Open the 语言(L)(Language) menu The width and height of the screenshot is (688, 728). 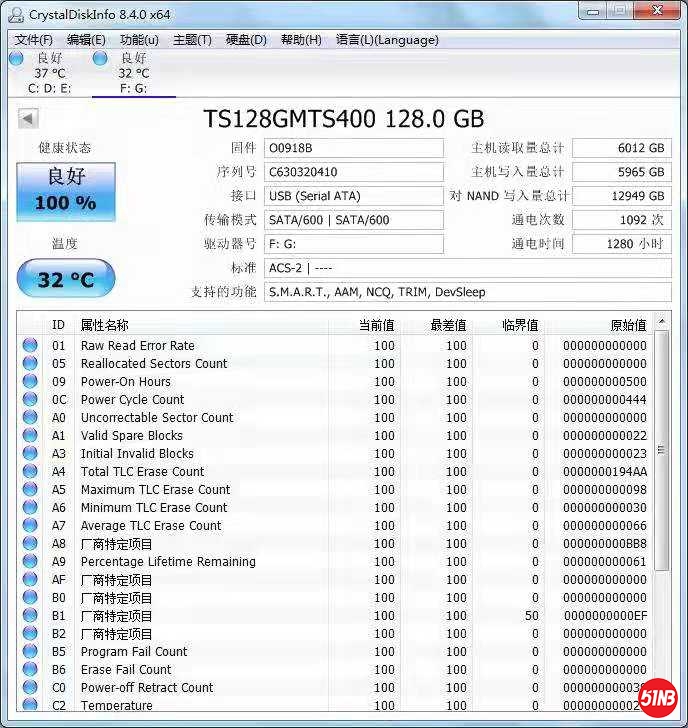387,40
